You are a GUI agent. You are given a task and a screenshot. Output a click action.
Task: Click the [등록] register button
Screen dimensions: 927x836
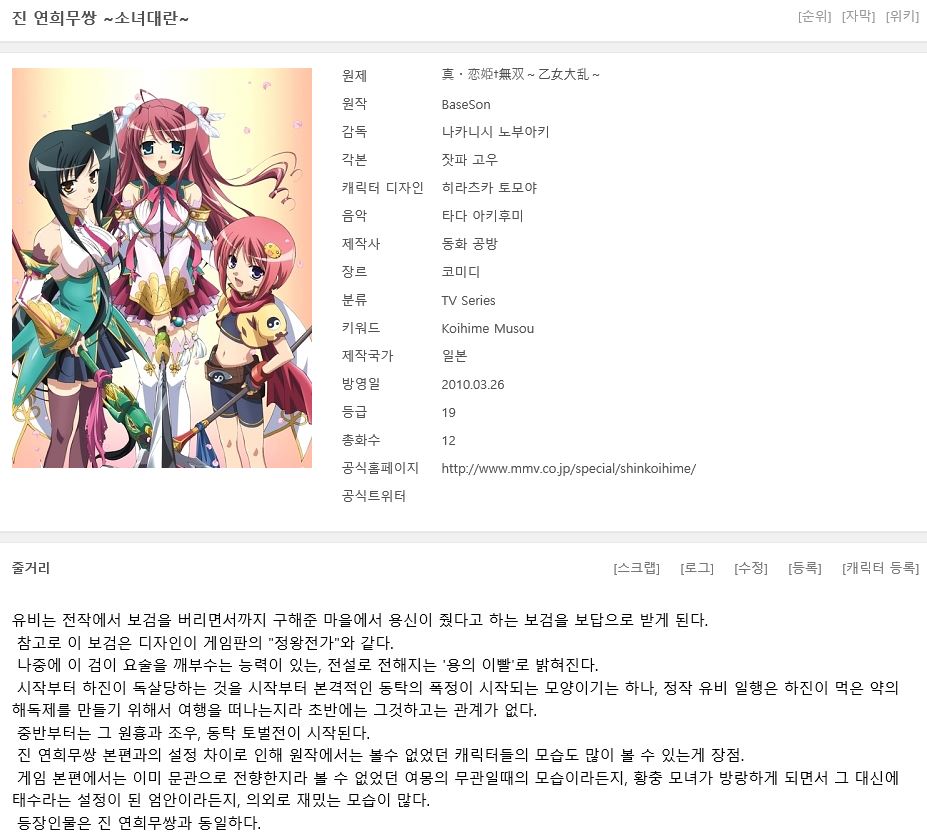(805, 568)
